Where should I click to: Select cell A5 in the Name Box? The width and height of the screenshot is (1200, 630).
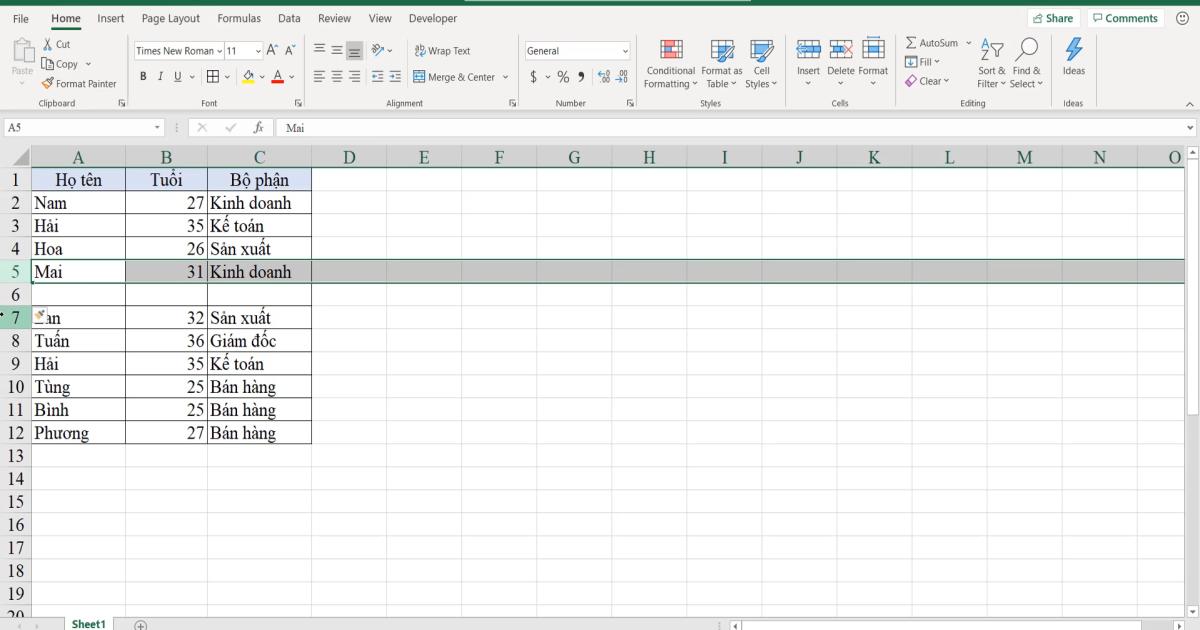coord(80,127)
